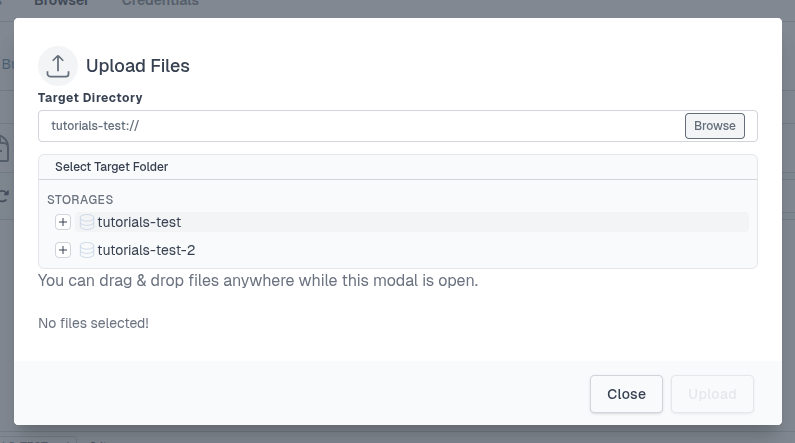The width and height of the screenshot is (795, 443).
Task: Click the Select Target Folder panel header
Action: coord(111,167)
